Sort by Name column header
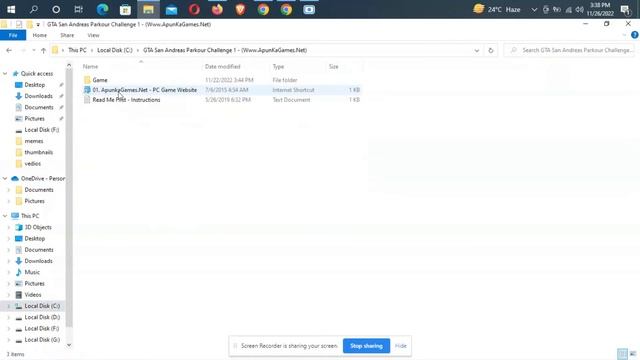 tap(91, 67)
